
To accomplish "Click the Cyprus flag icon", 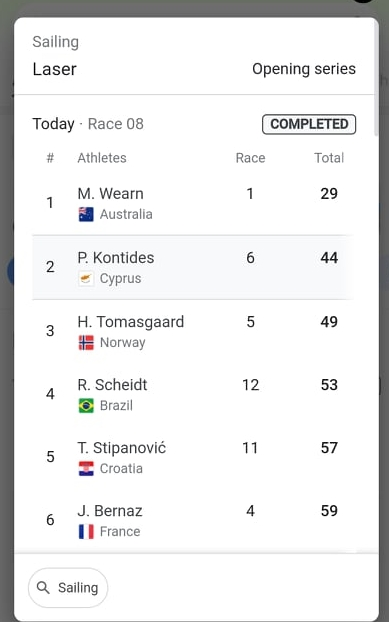I will click(86, 278).
